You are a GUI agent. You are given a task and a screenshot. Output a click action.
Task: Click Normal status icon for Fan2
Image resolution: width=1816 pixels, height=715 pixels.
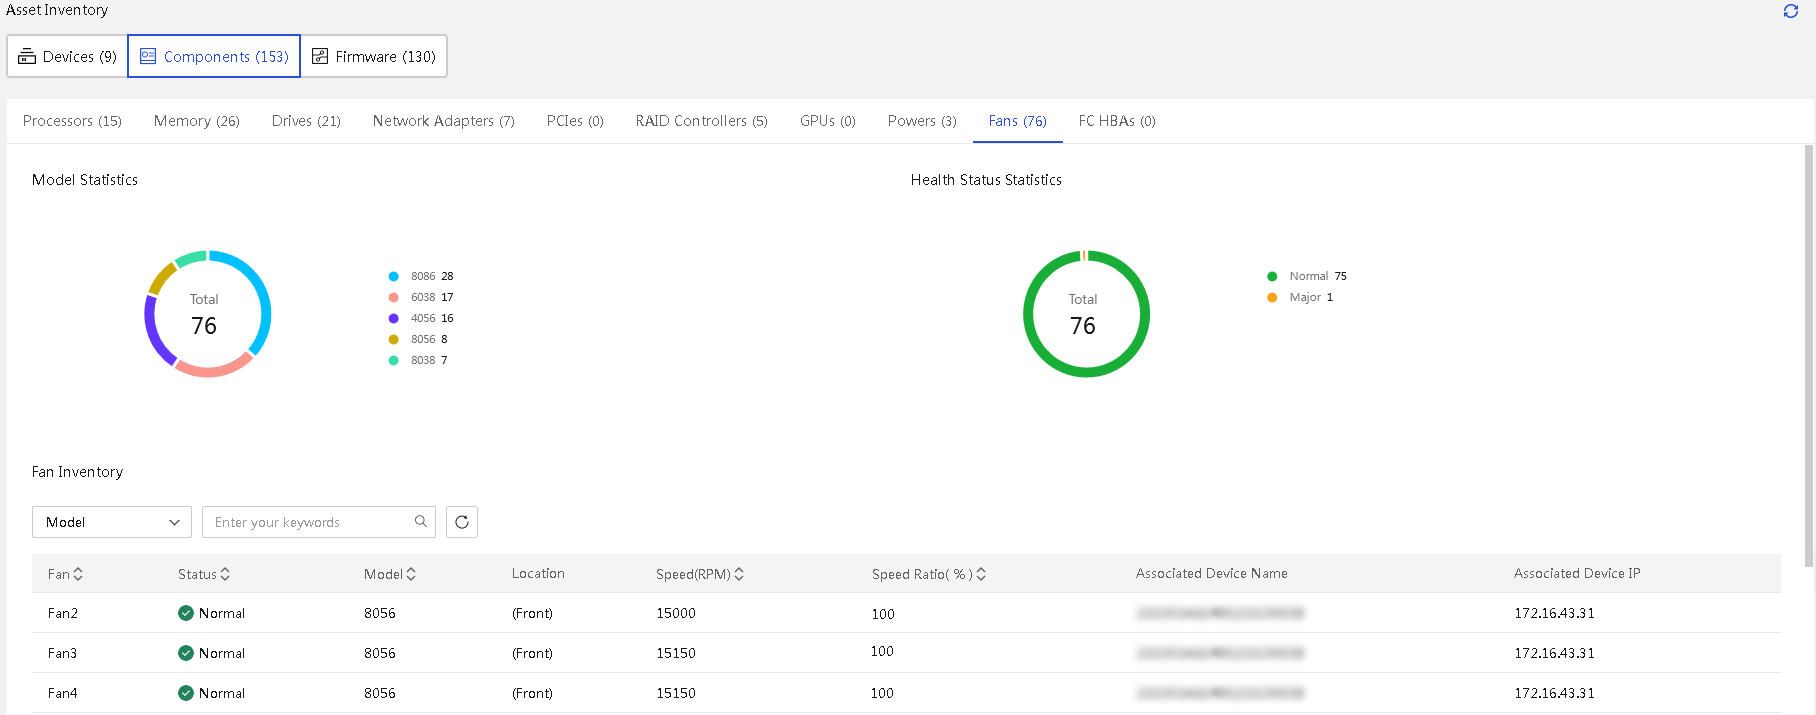186,613
